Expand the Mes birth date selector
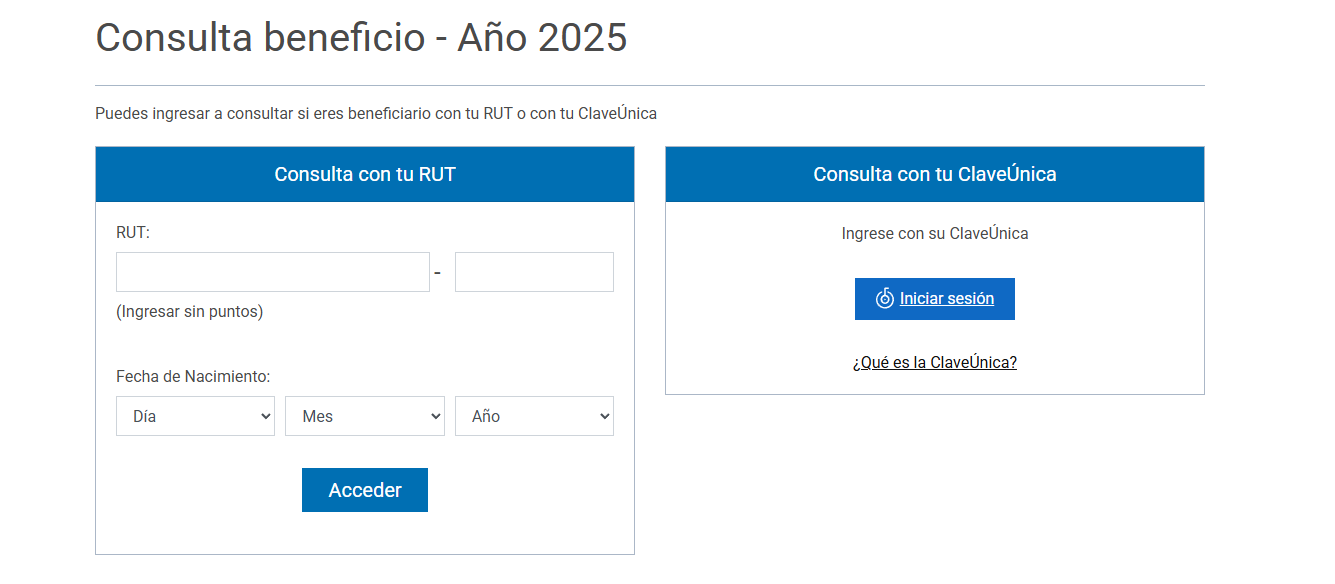 point(364,416)
